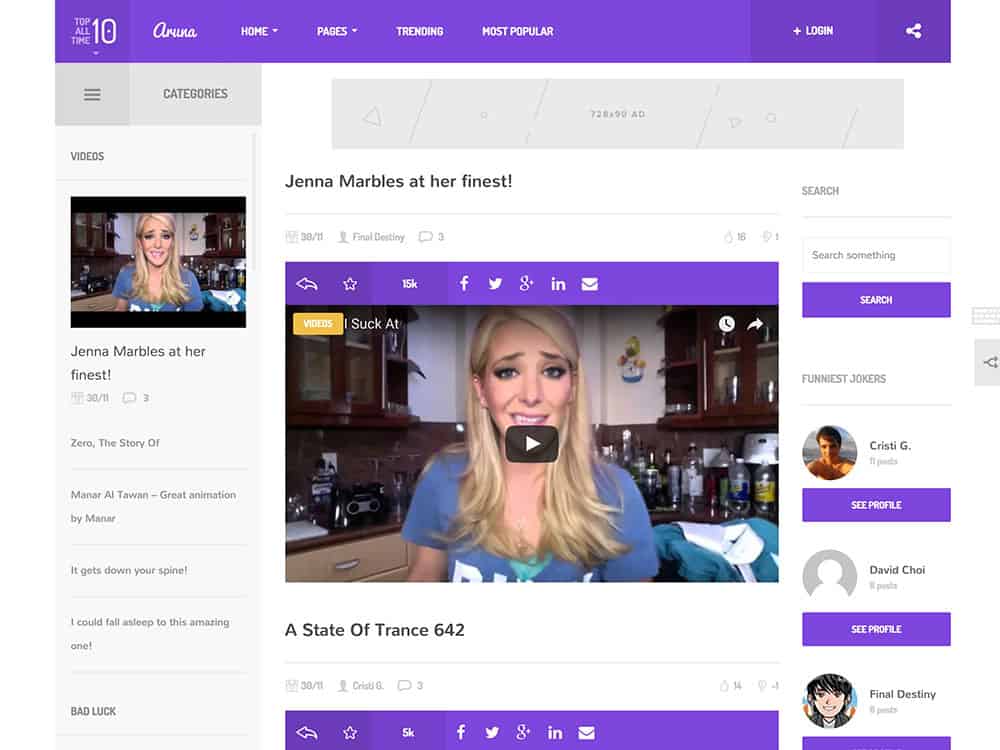
Task: Share State Of Trance post on Facebook
Action: (x=461, y=732)
